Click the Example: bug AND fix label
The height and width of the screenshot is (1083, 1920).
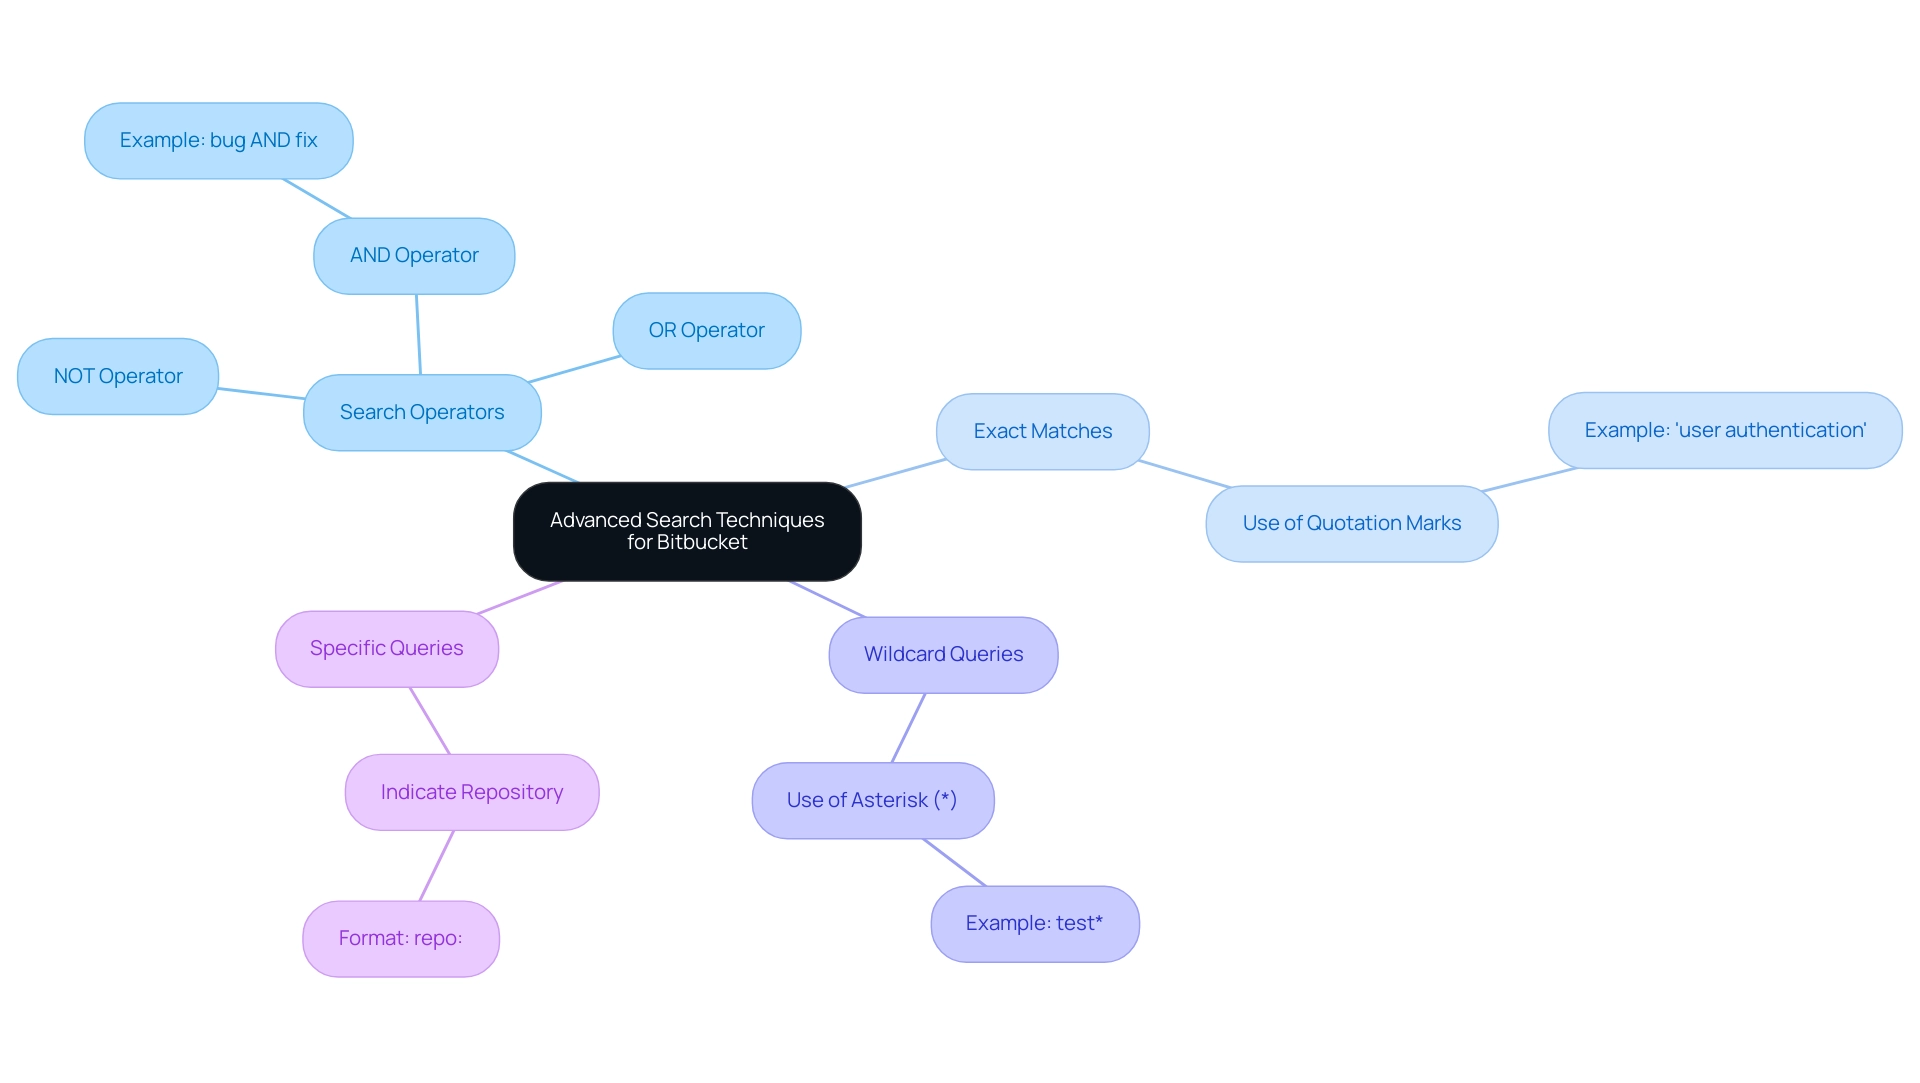point(218,139)
